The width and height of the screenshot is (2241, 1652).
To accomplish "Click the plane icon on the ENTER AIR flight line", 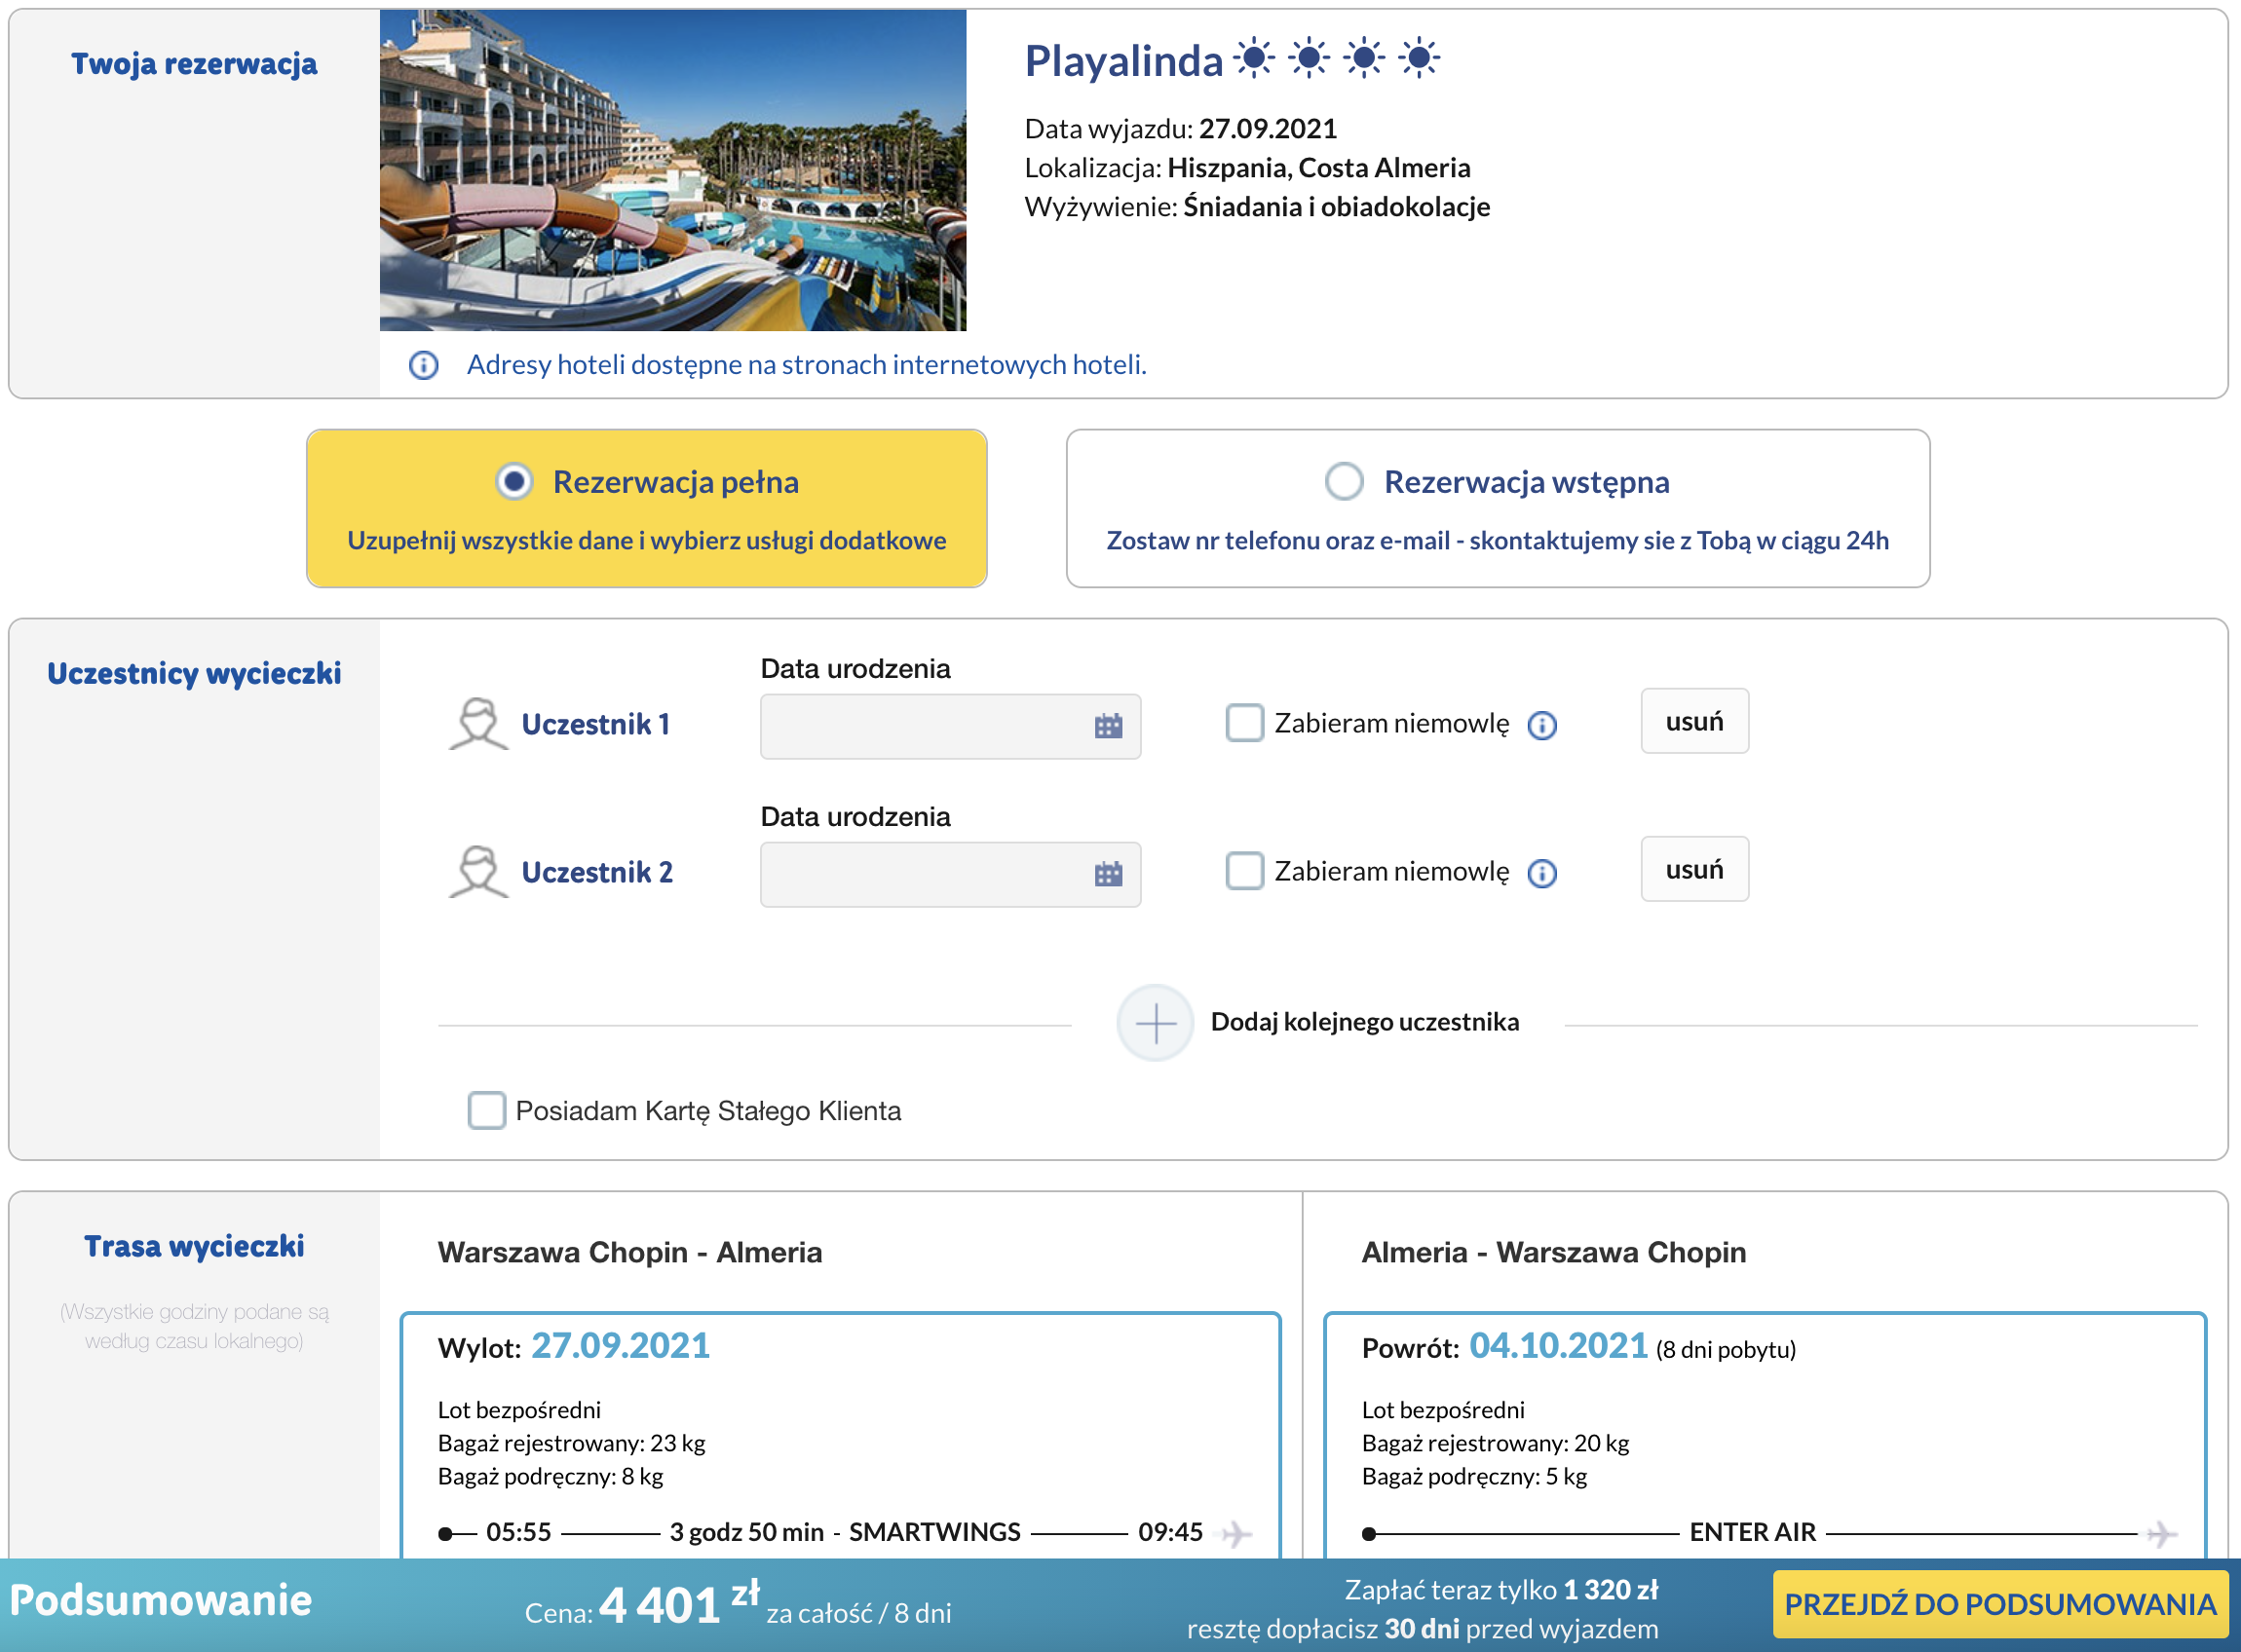I will point(2161,1533).
